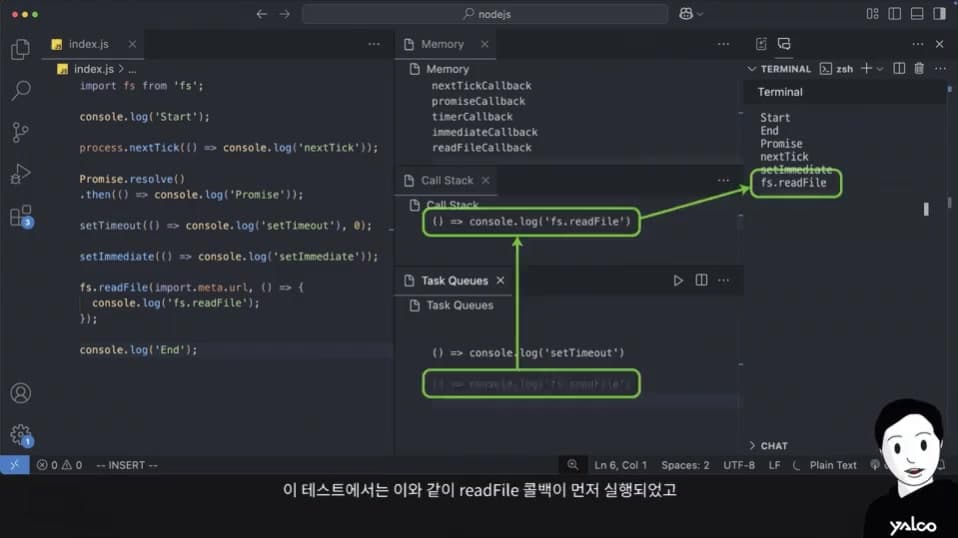Click immediateCallback in Memory
The width and height of the screenshot is (958, 538).
point(484,132)
